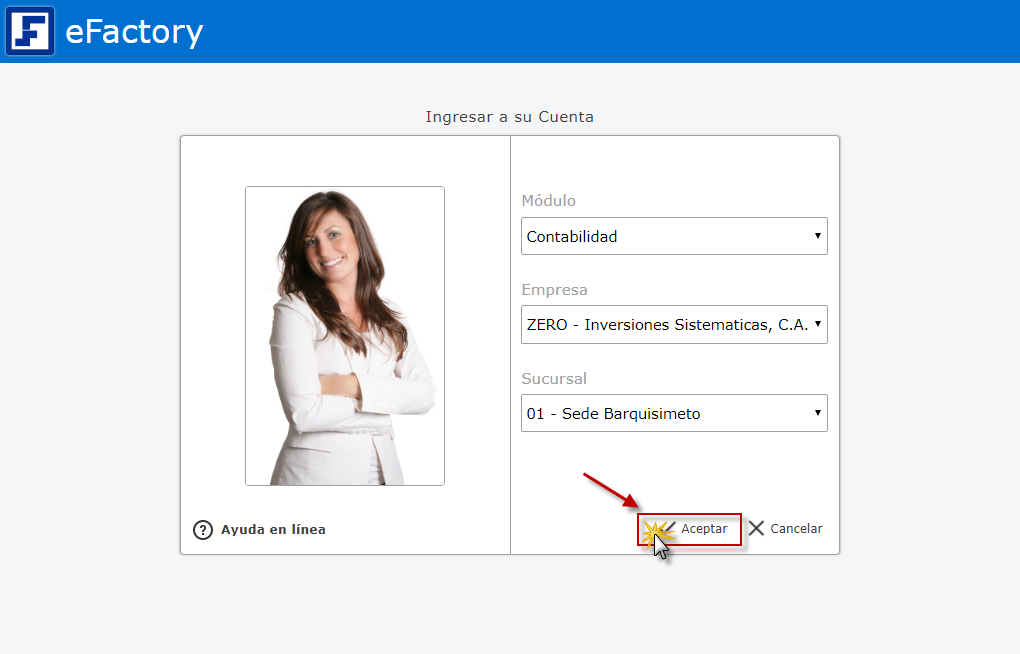Open the Empresa dropdown showing ZERO - Inversiones

coord(665,325)
